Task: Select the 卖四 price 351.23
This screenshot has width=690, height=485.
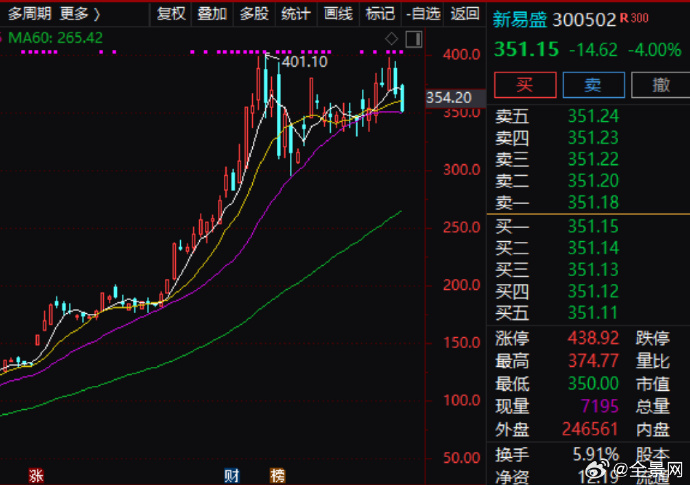Action: [x=593, y=138]
